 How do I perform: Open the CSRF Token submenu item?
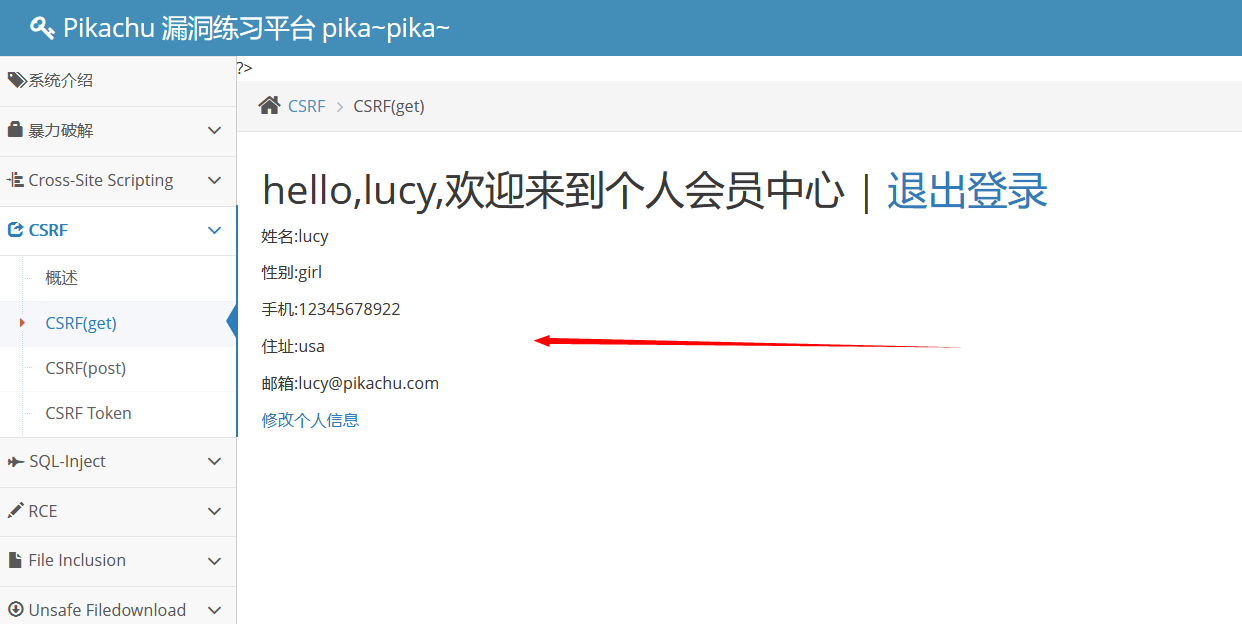click(88, 413)
